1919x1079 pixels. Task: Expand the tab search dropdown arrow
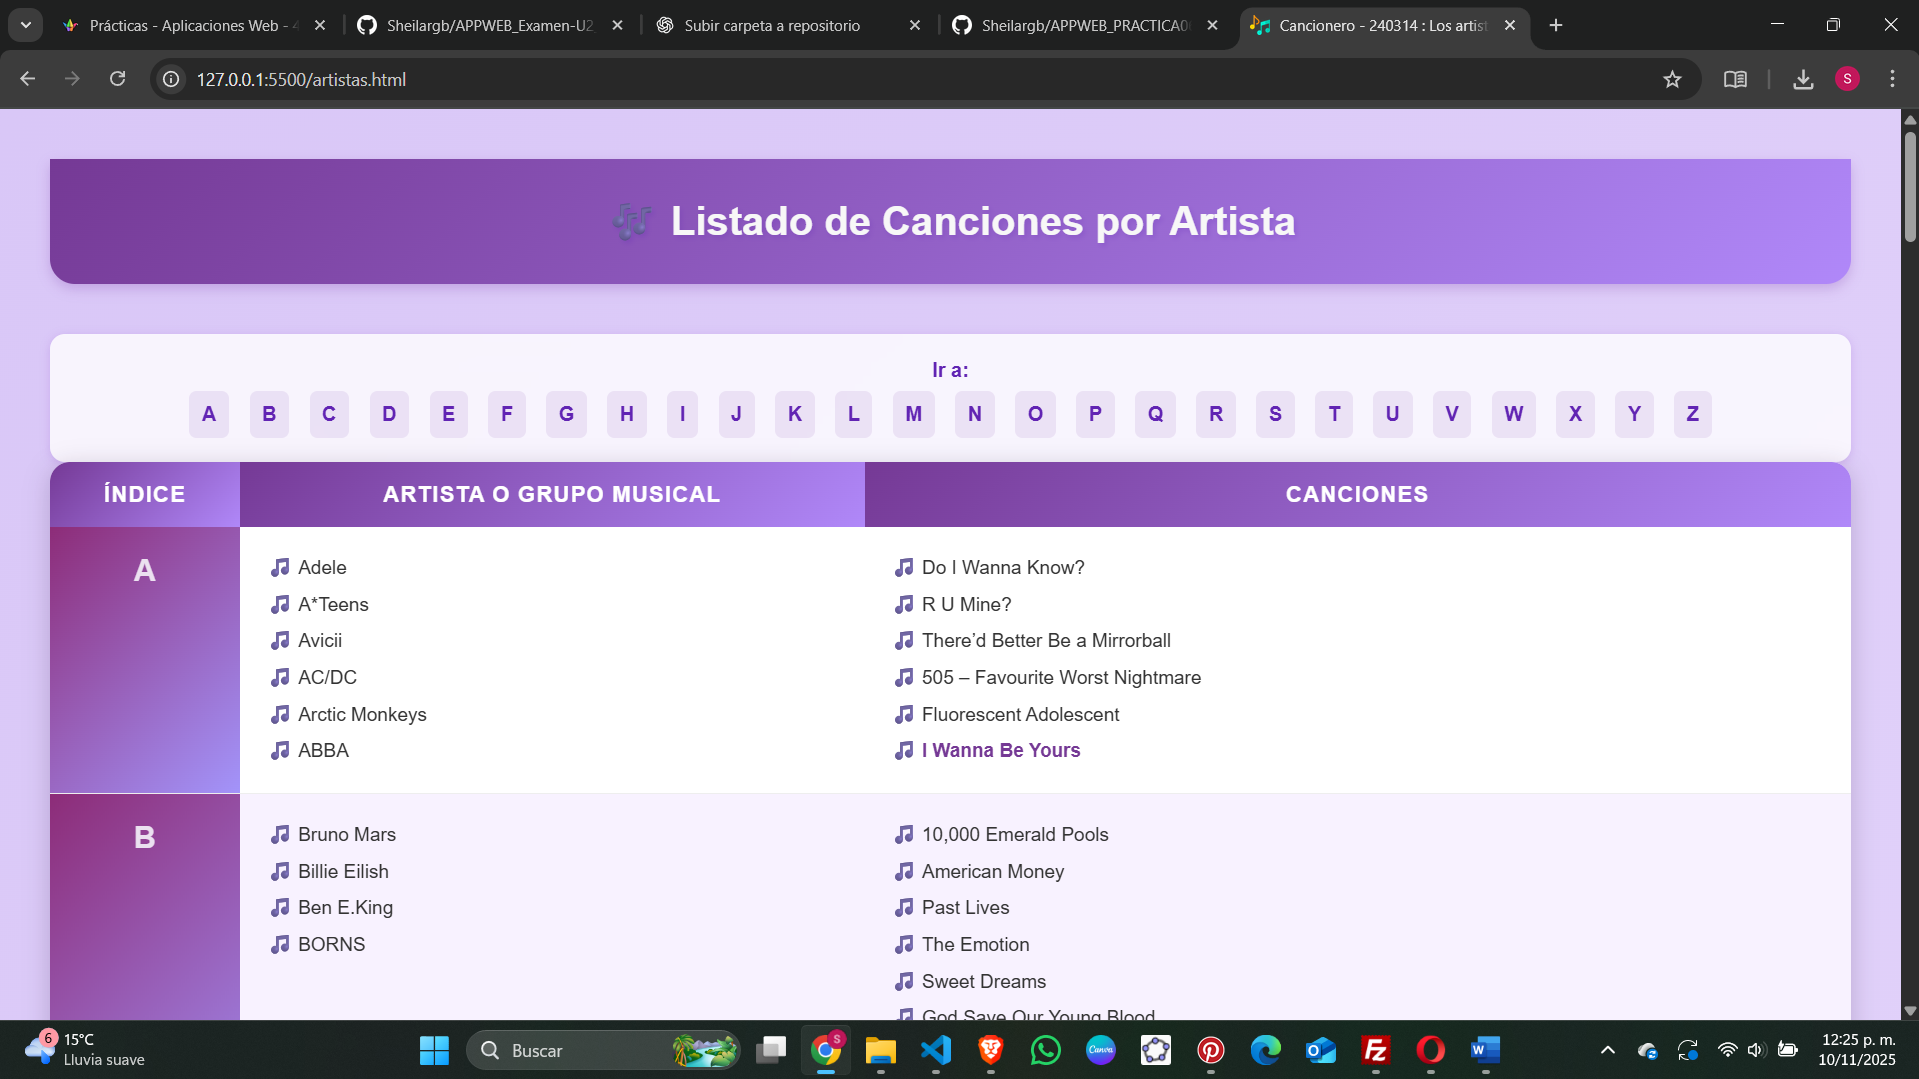26,25
